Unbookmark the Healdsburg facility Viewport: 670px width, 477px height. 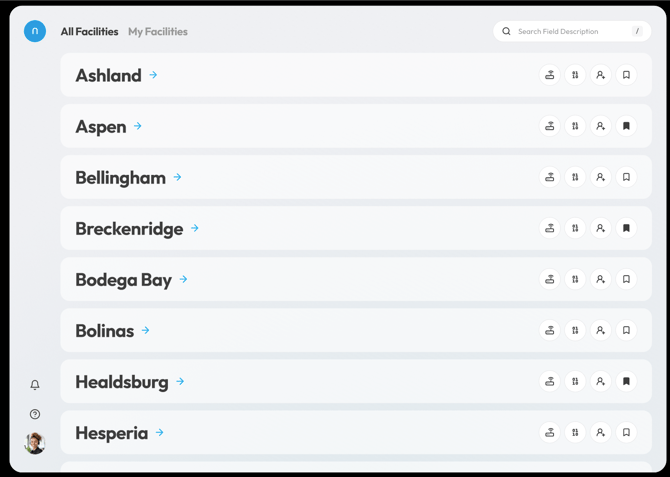tap(626, 381)
